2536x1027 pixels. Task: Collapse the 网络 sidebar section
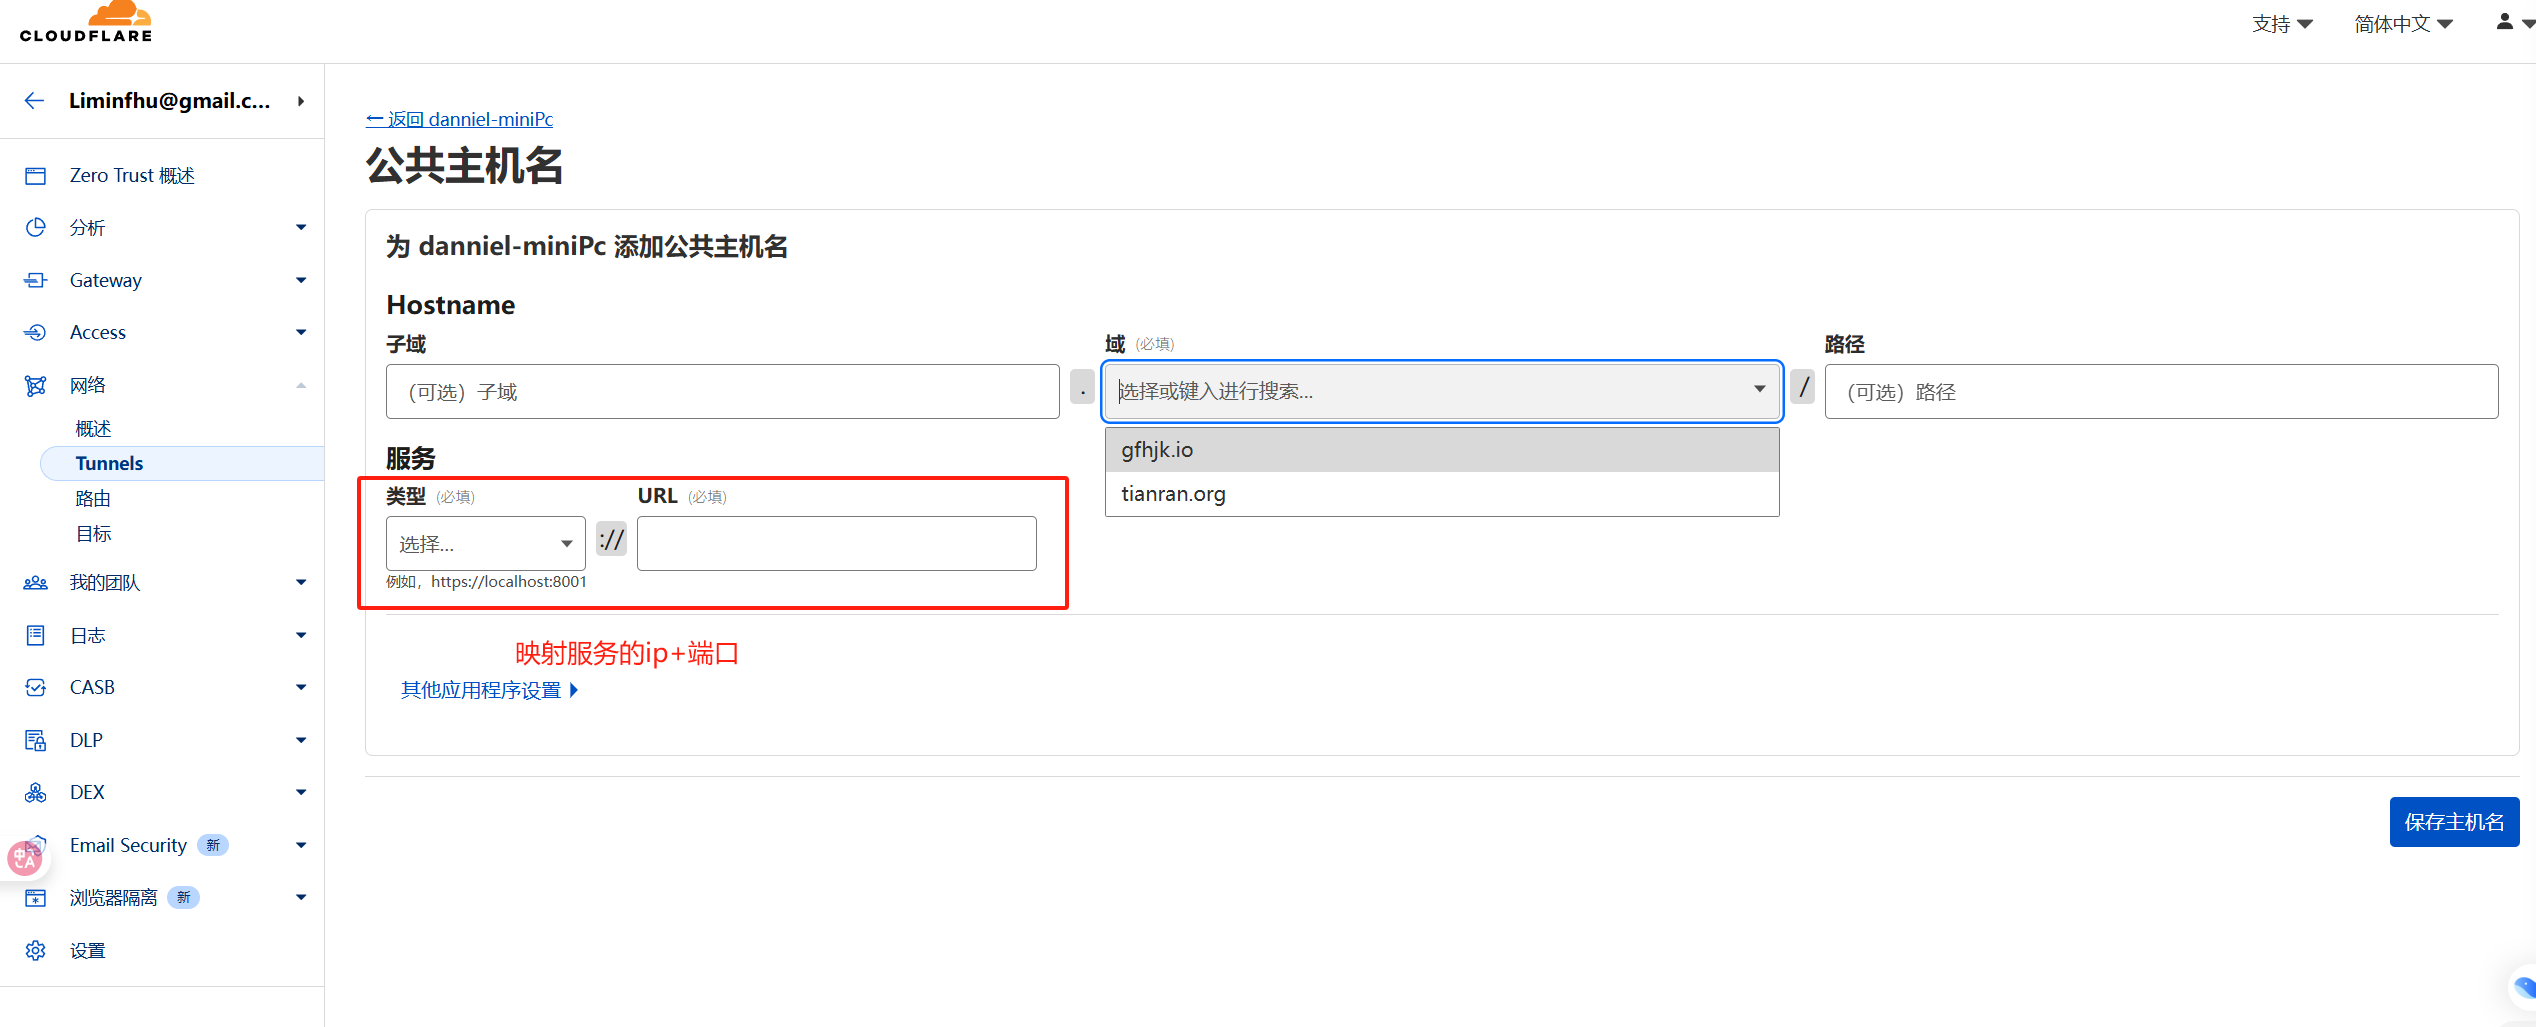click(301, 385)
